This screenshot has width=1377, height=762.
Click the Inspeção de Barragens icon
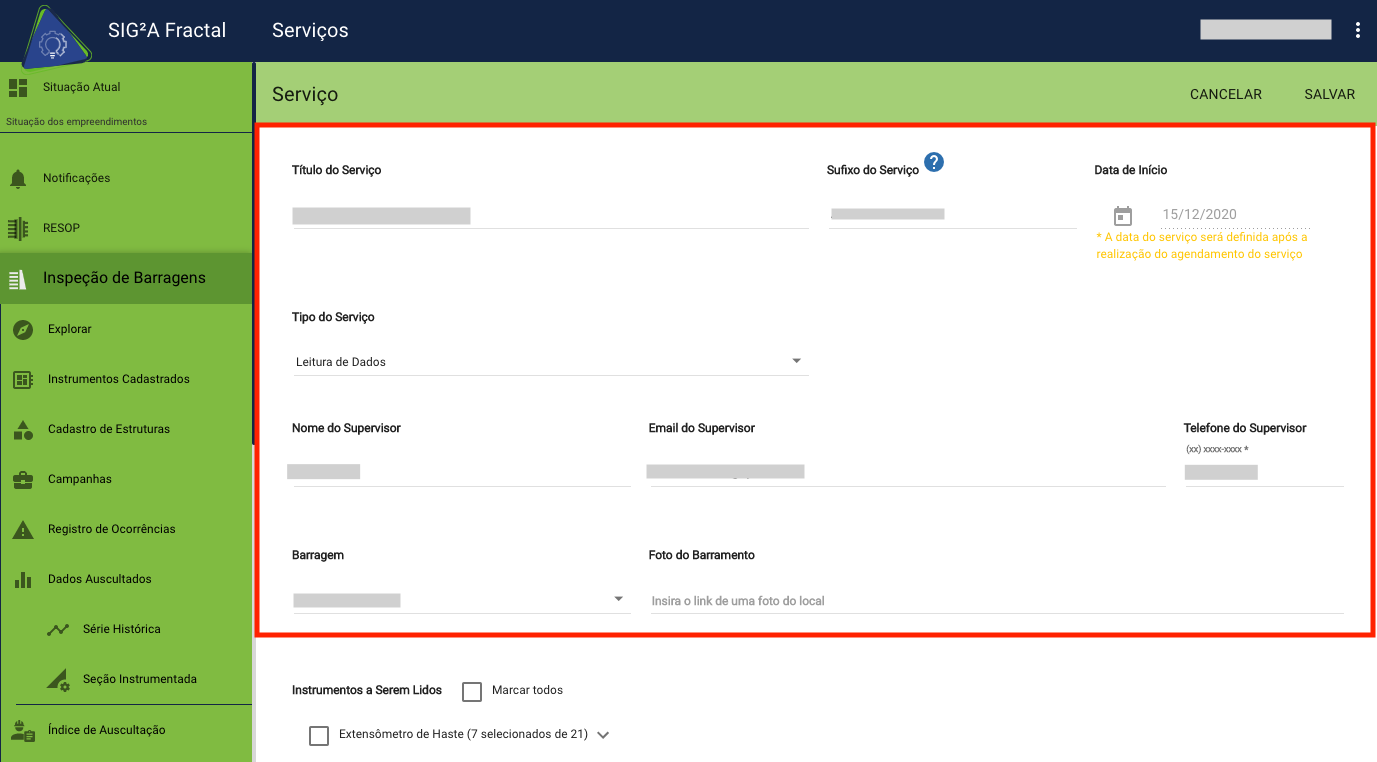pyautogui.click(x=18, y=279)
